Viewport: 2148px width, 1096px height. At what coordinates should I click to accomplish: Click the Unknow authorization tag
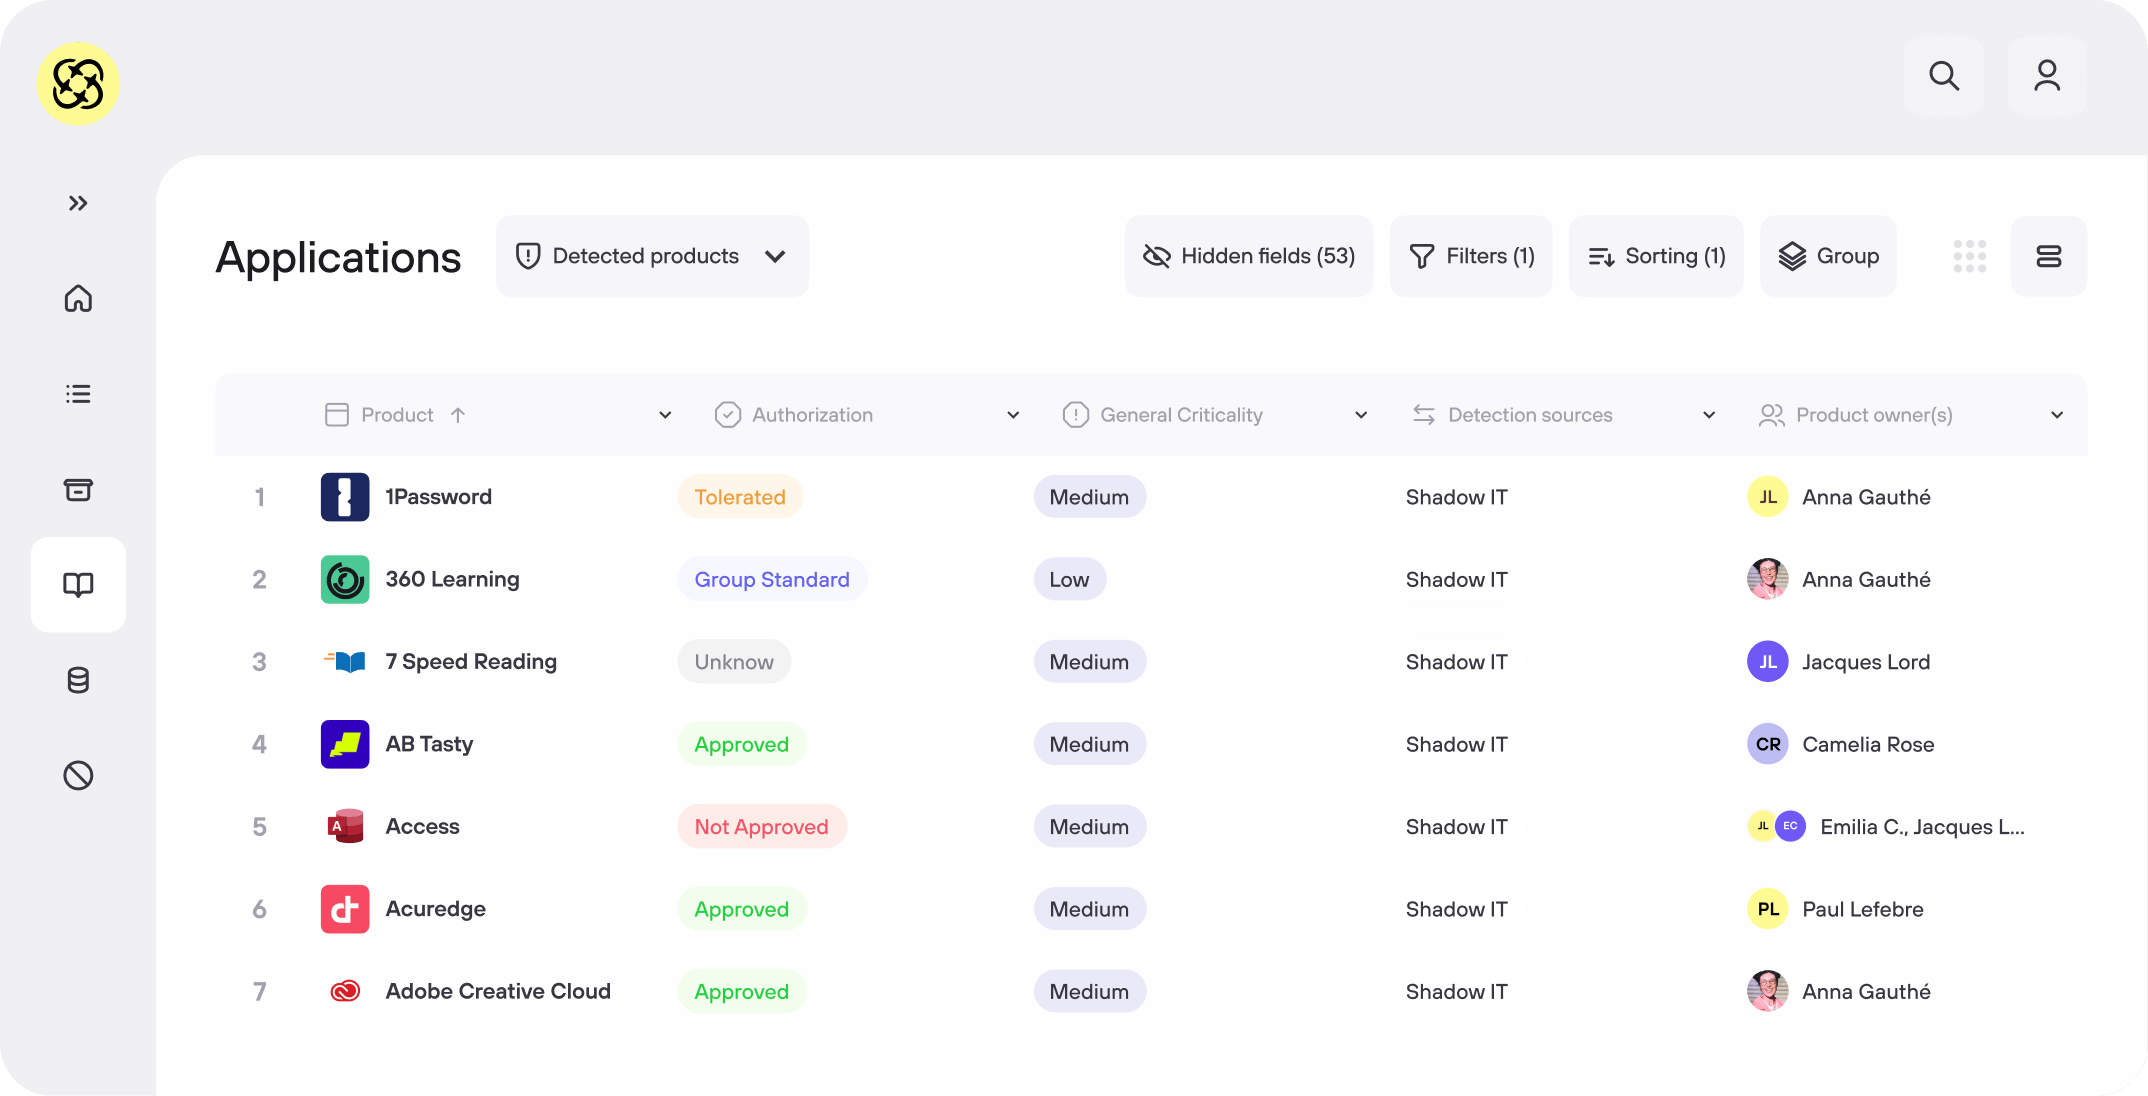pos(734,662)
